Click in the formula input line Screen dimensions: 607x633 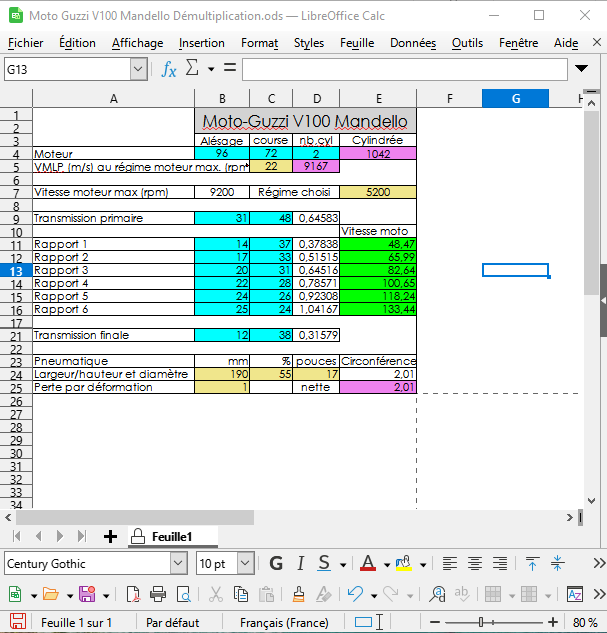click(x=405, y=69)
